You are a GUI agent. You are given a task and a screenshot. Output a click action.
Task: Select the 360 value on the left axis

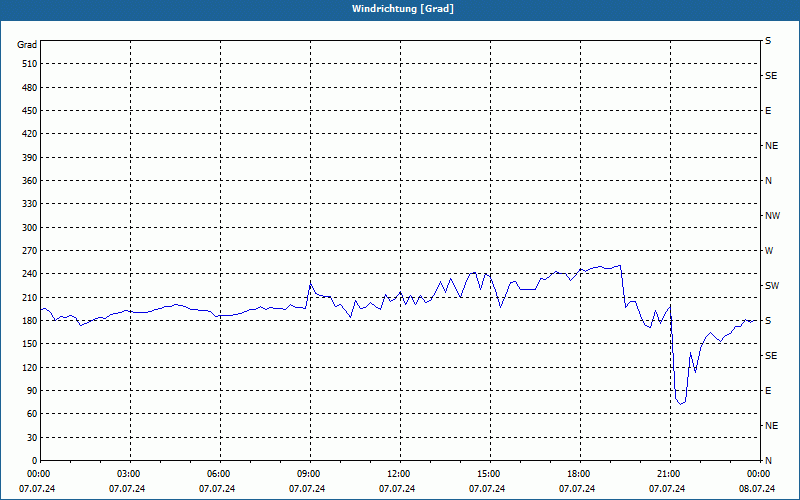point(30,181)
